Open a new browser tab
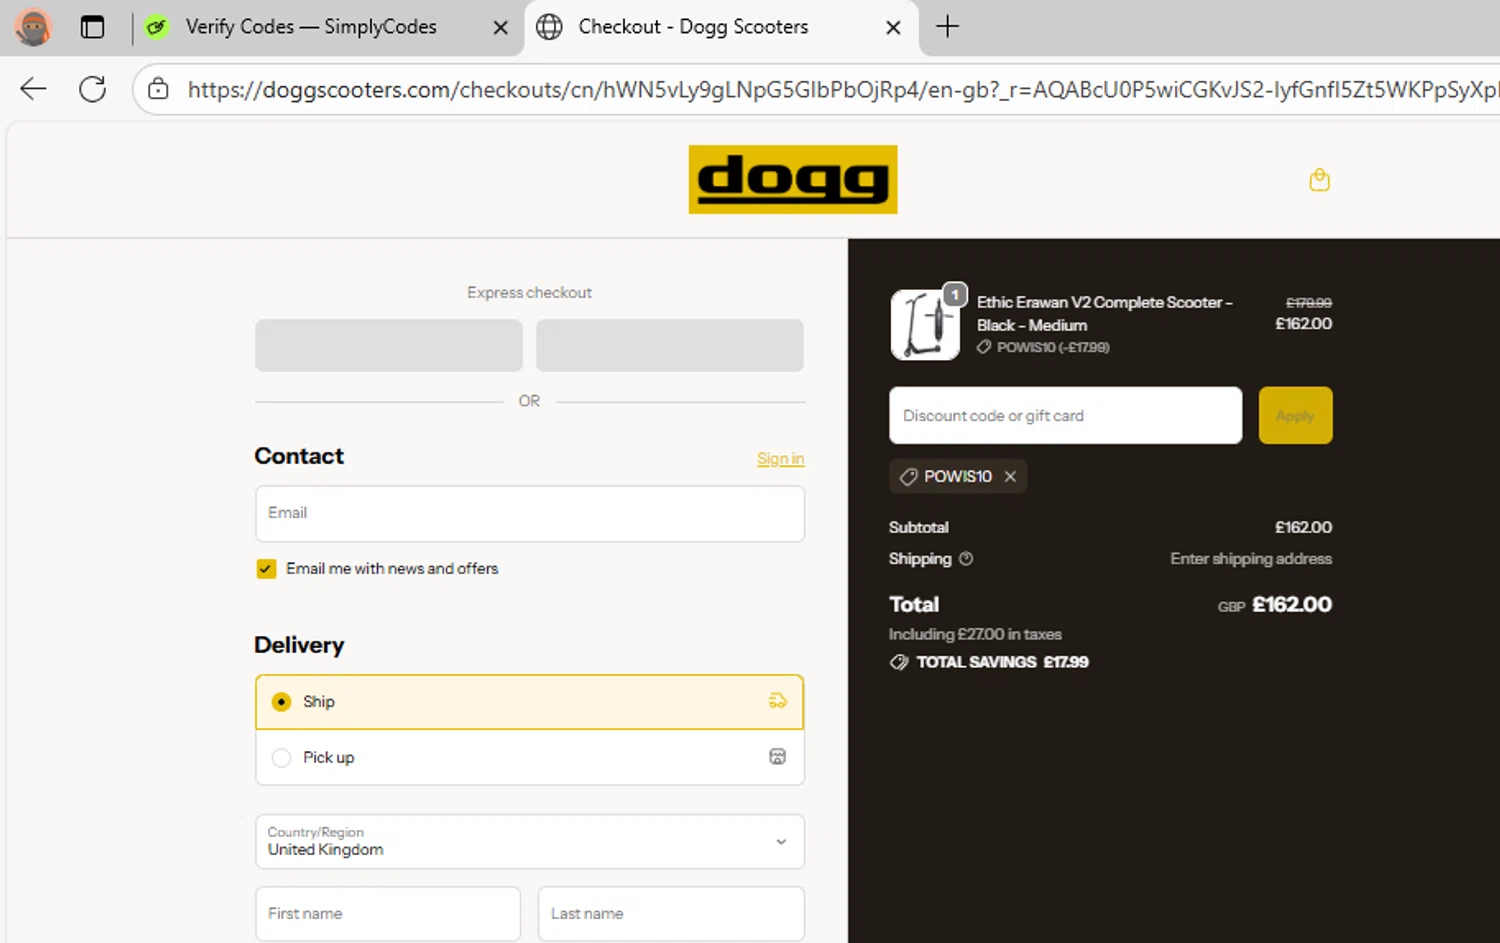Screen dimensions: 1500x943 click(947, 27)
